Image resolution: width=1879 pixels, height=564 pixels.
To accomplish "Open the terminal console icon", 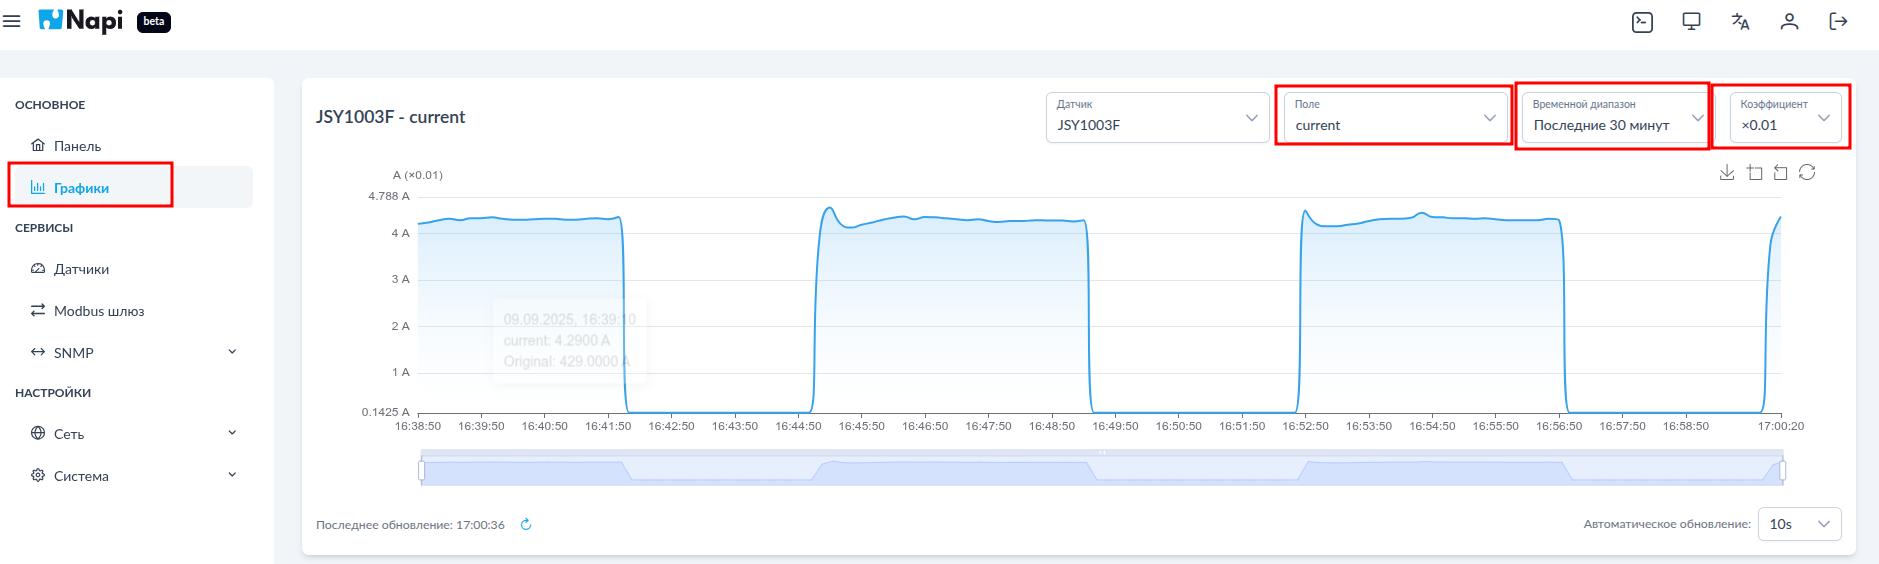I will click(1642, 22).
